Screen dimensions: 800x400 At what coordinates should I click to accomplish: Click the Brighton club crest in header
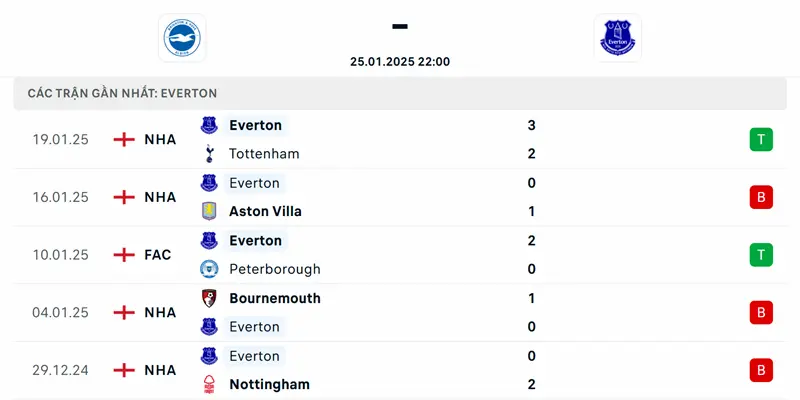(181, 38)
